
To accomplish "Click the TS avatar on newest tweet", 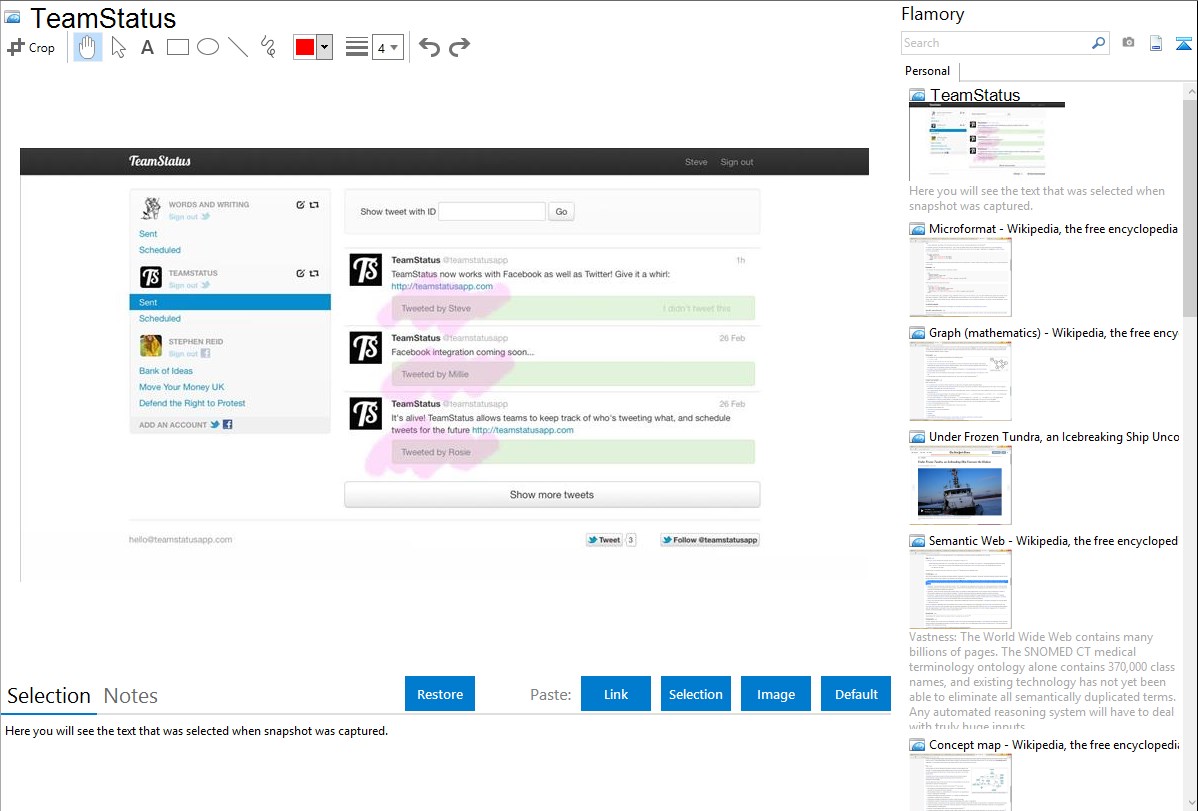I will click(x=365, y=270).
